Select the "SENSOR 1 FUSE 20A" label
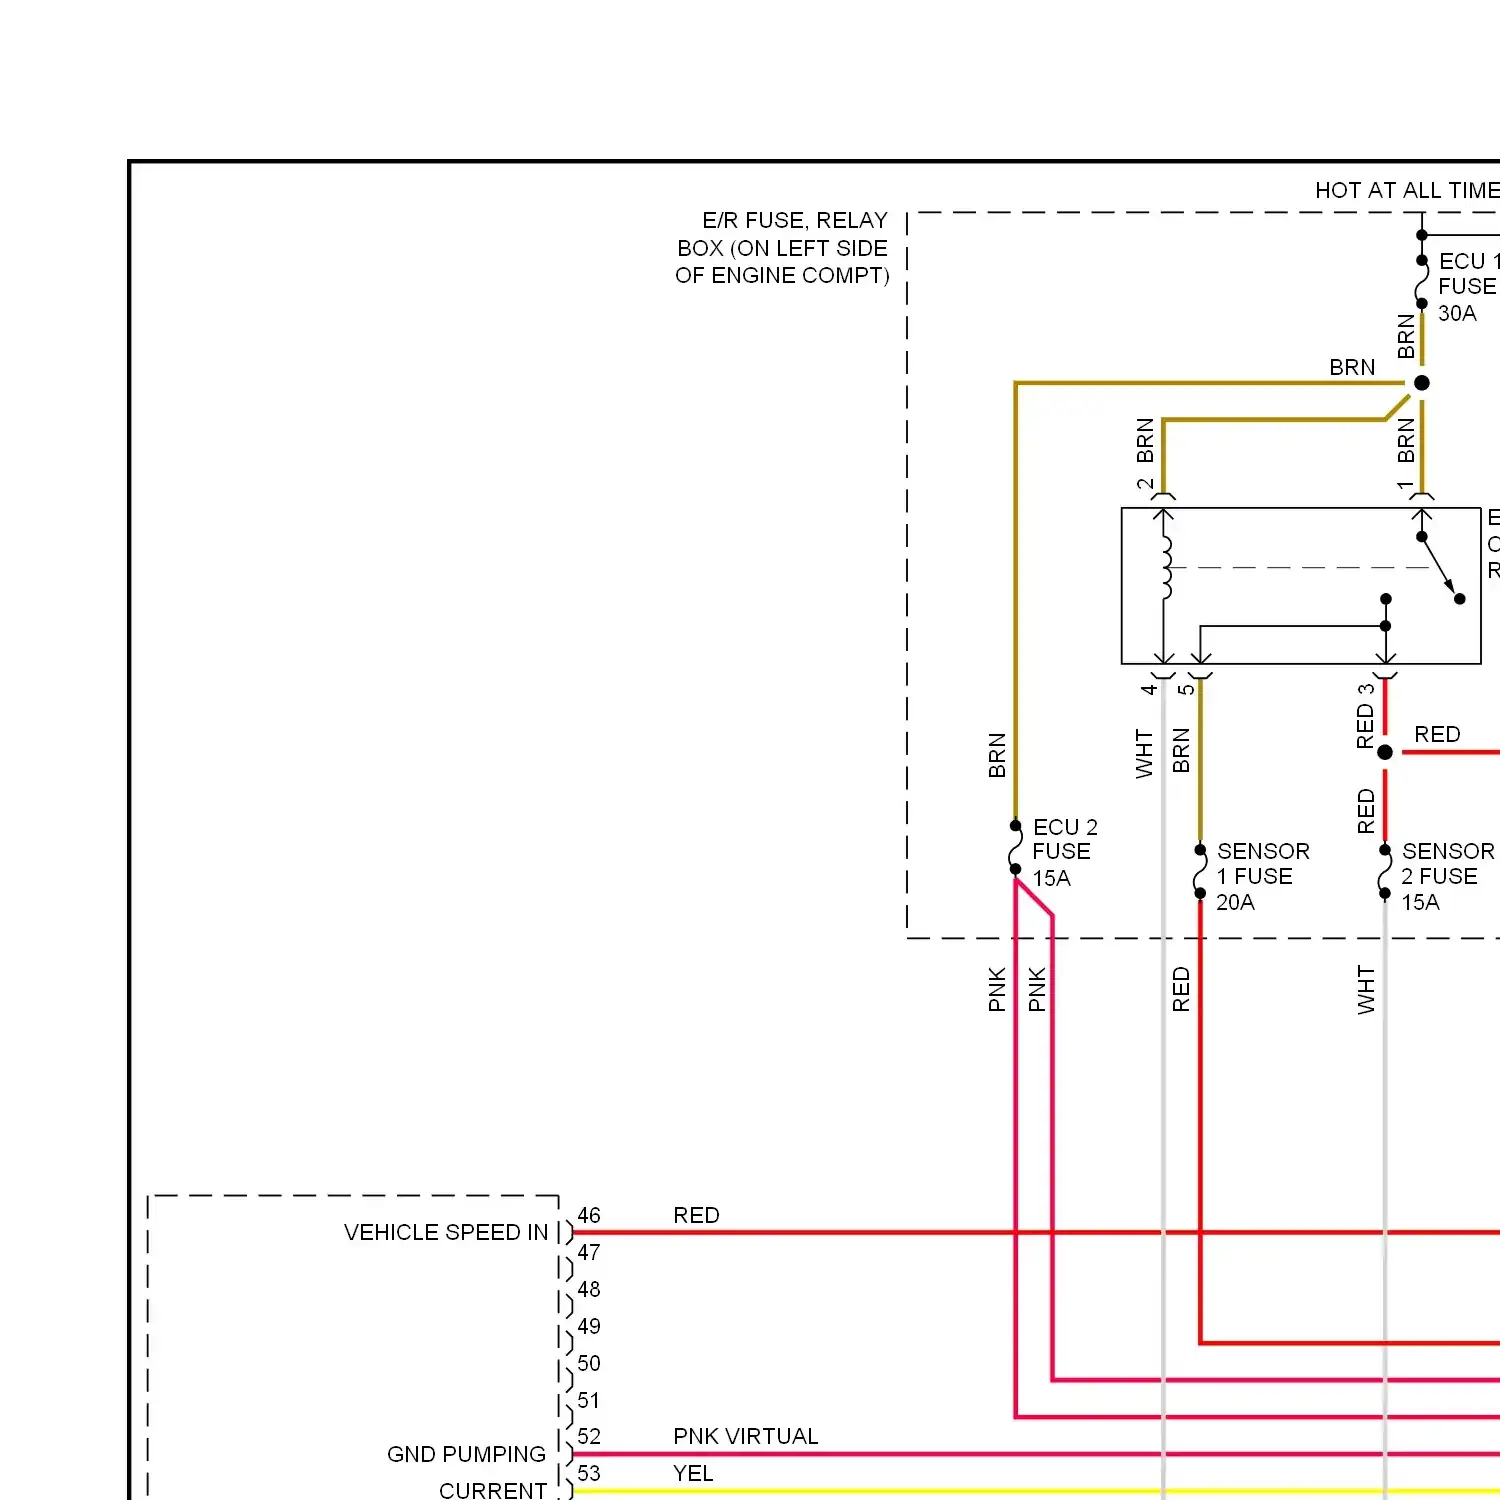This screenshot has width=1500, height=1500. (1263, 876)
